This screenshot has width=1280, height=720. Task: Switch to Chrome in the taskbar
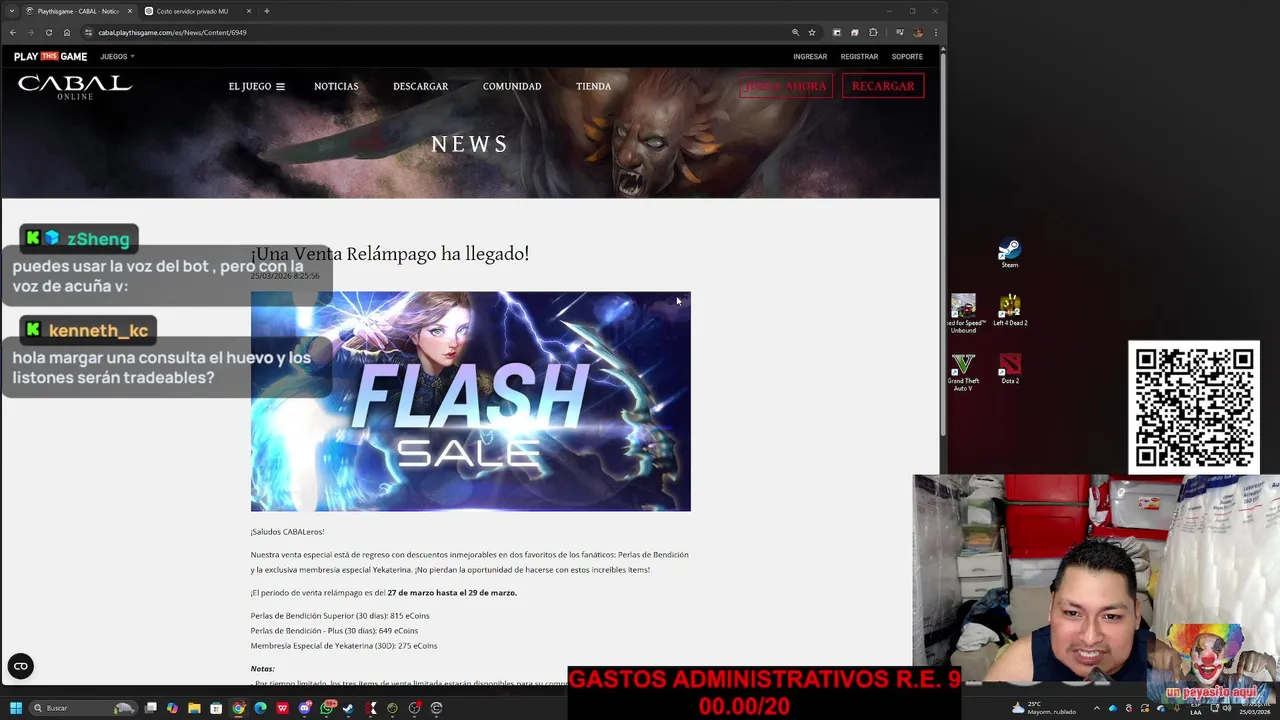click(238, 708)
